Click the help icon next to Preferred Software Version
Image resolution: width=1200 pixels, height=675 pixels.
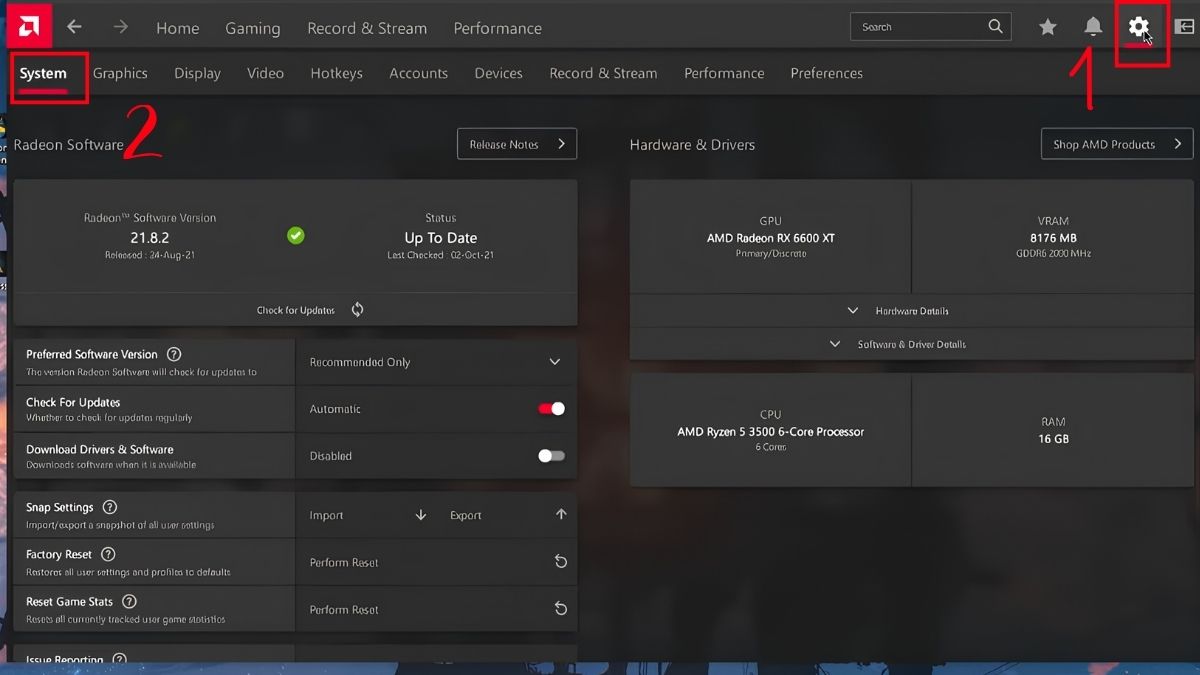(174, 354)
